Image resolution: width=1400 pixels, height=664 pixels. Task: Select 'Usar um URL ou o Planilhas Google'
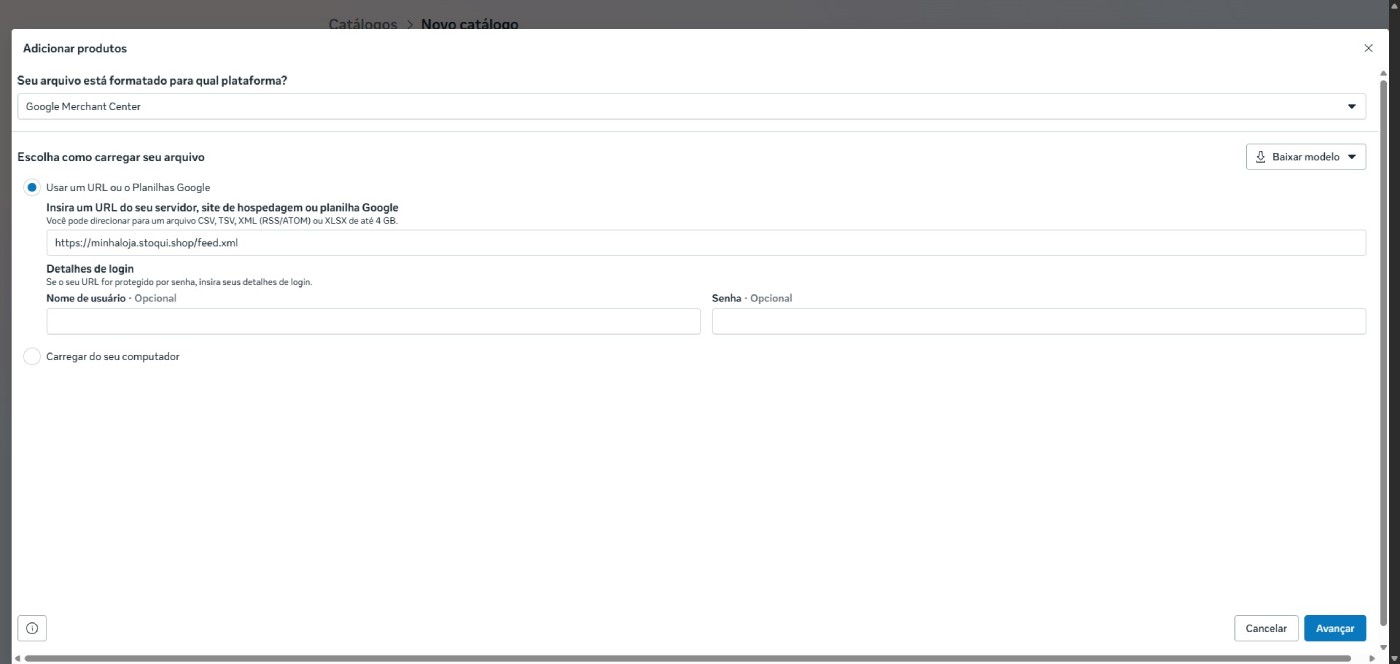click(x=32, y=187)
